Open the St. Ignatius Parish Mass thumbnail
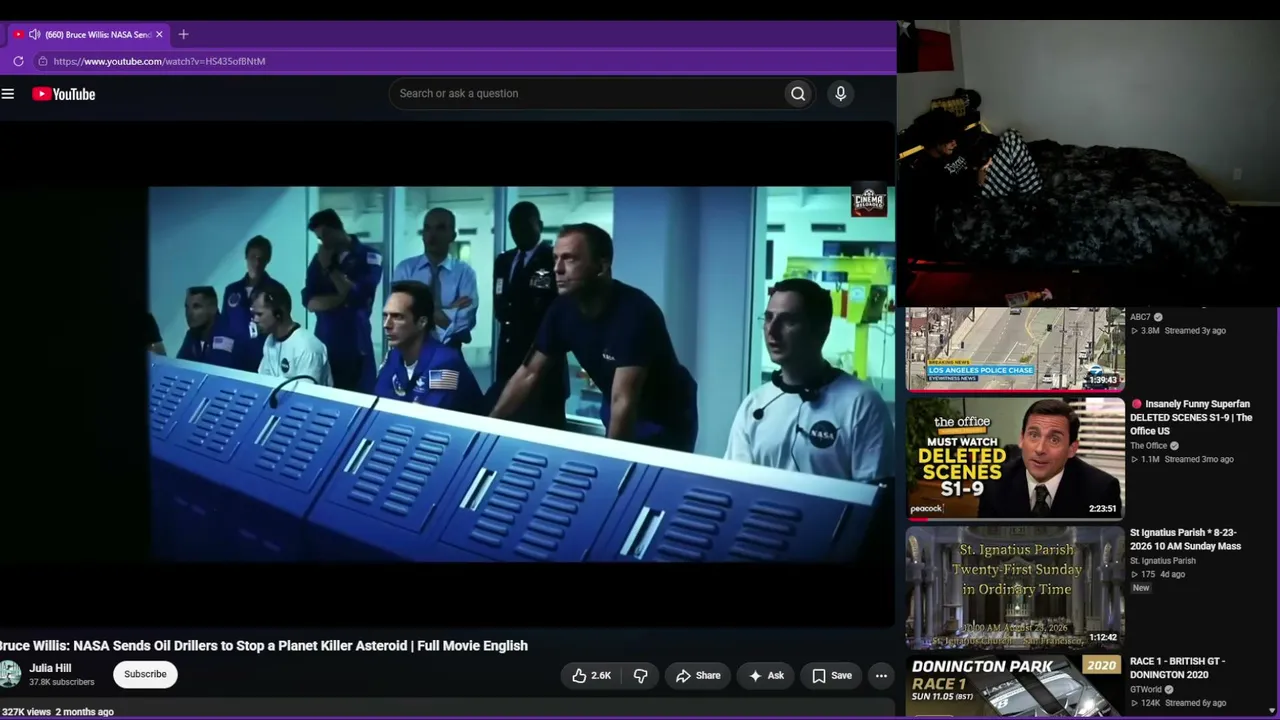The image size is (1280, 720). click(1015, 587)
